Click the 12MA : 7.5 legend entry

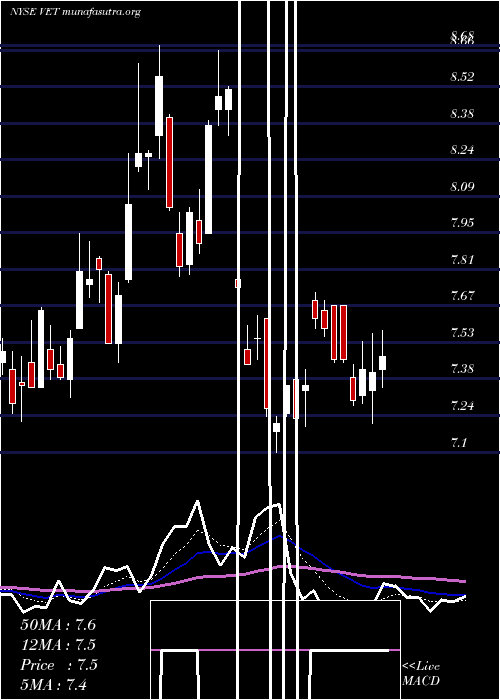(x=58, y=645)
